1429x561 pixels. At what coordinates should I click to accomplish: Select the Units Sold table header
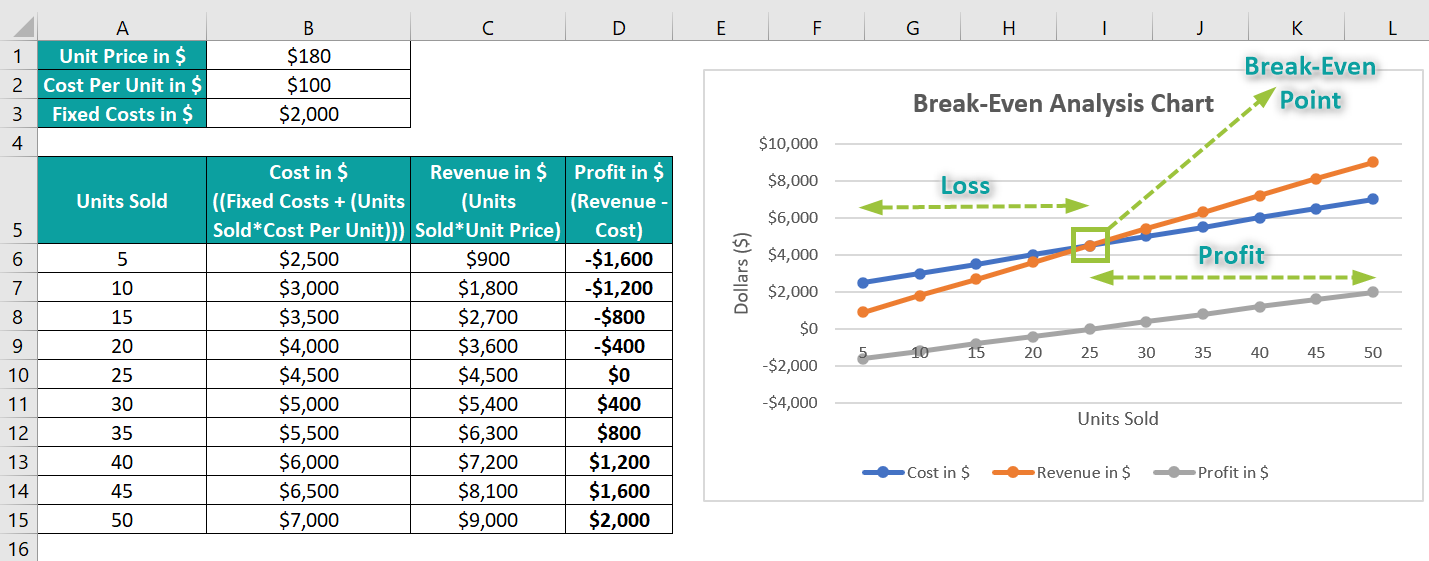click(x=122, y=200)
